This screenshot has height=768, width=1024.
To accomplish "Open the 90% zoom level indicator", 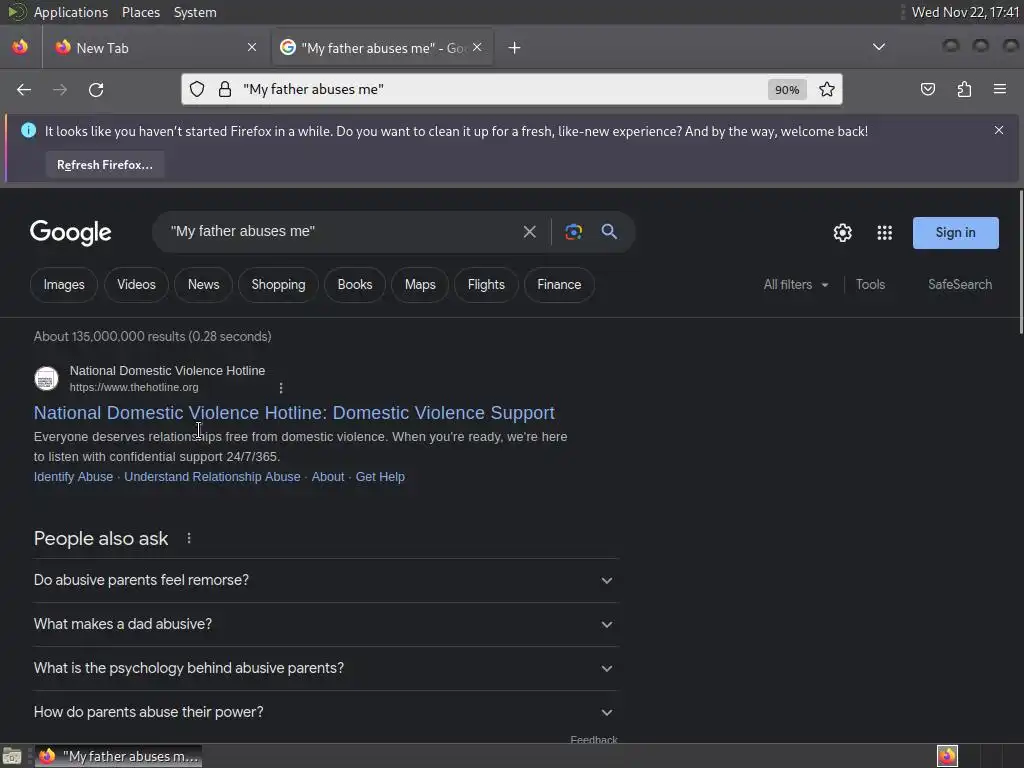I will pyautogui.click(x=787, y=90).
